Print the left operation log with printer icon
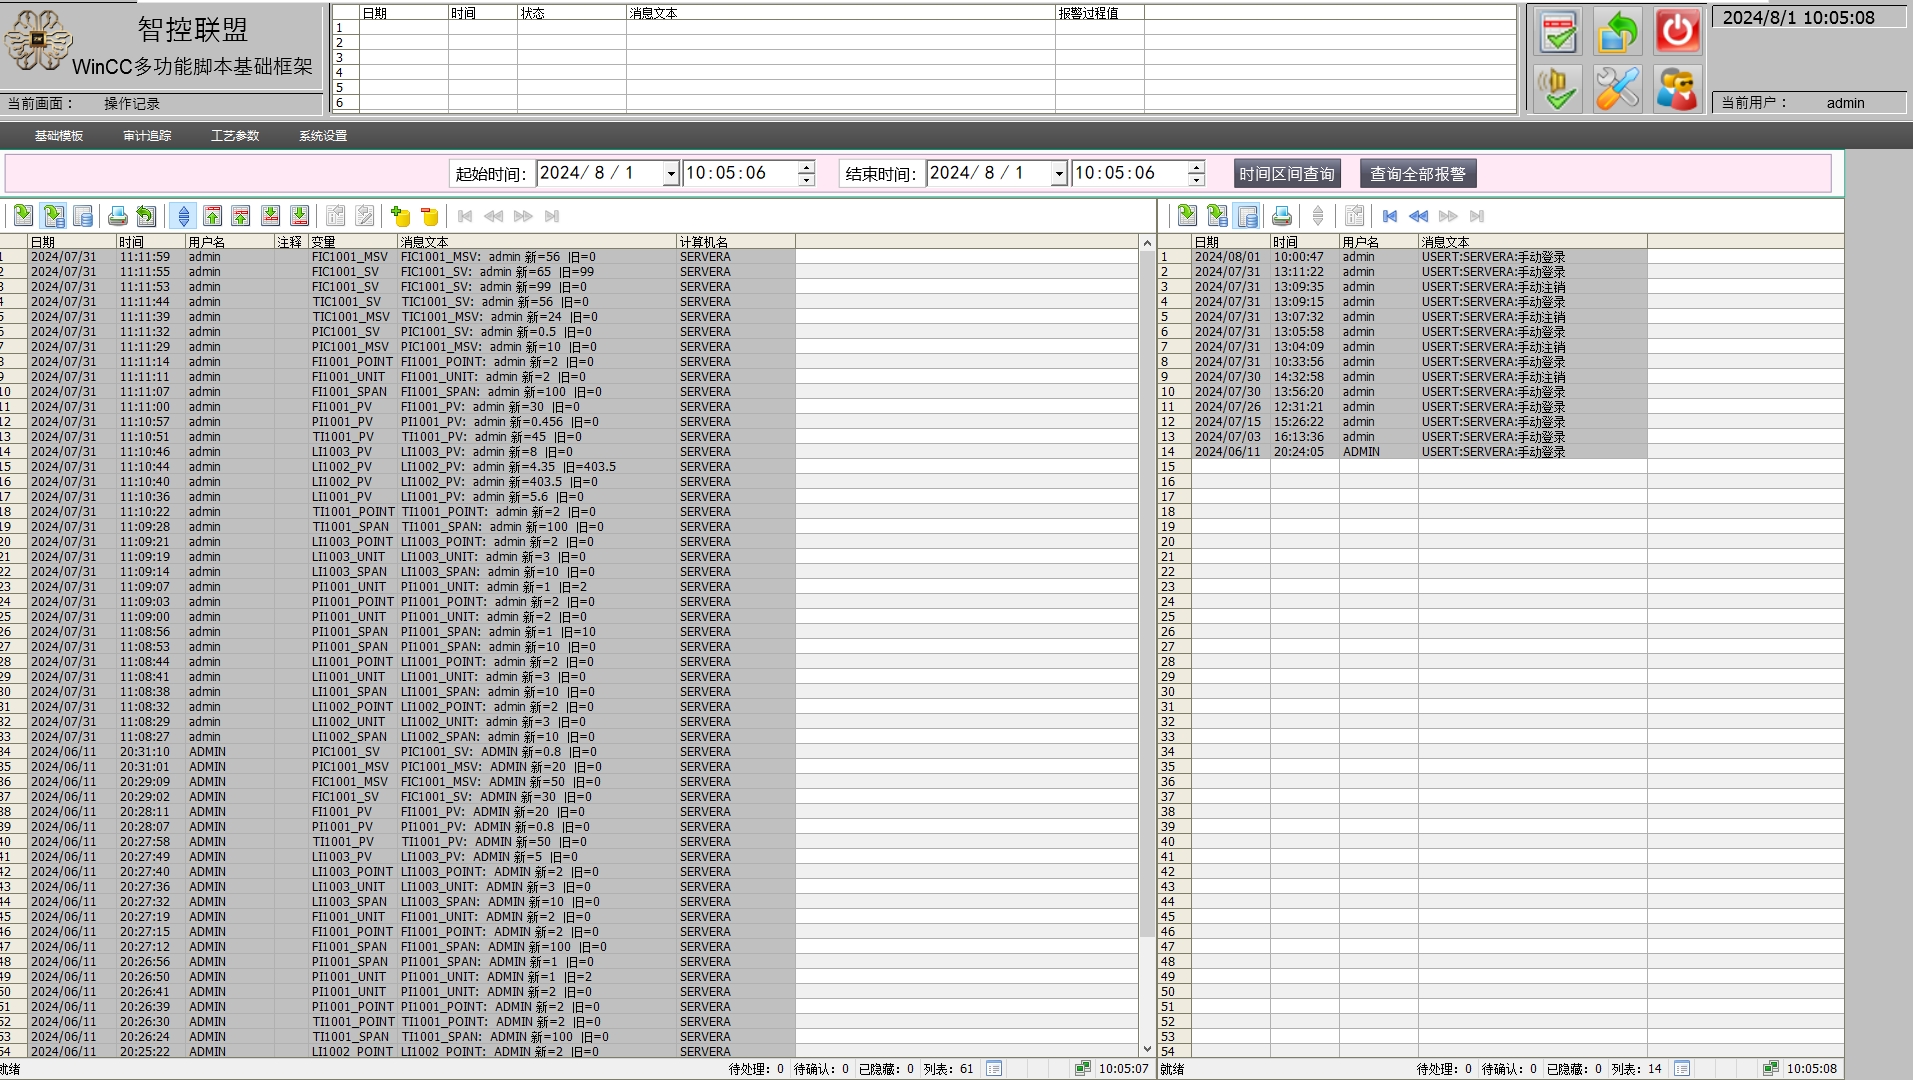Screen dimensions: 1913x1080 click(x=117, y=216)
